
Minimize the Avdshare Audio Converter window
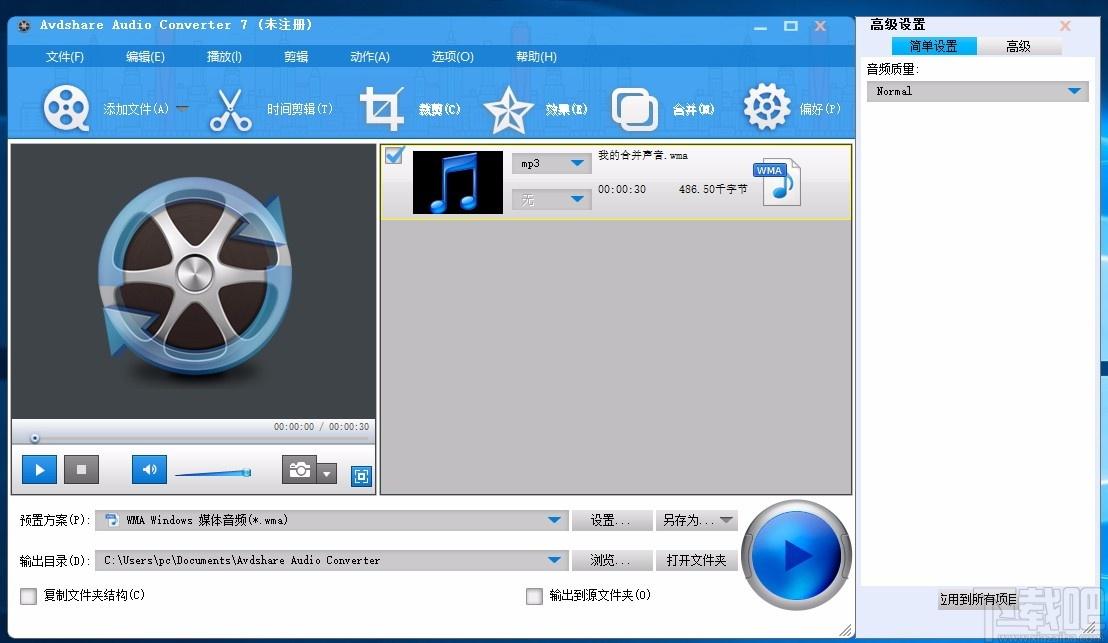pyautogui.click(x=760, y=27)
